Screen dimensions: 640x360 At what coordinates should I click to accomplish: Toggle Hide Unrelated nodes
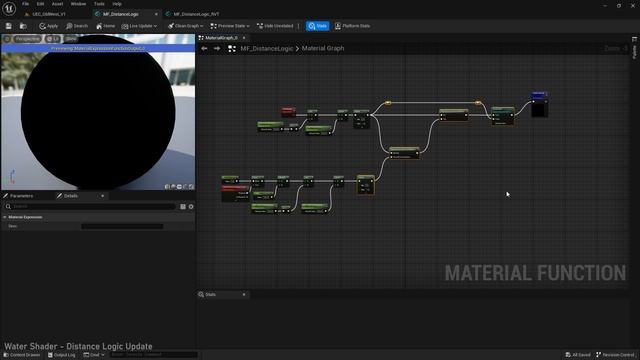click(x=275, y=26)
